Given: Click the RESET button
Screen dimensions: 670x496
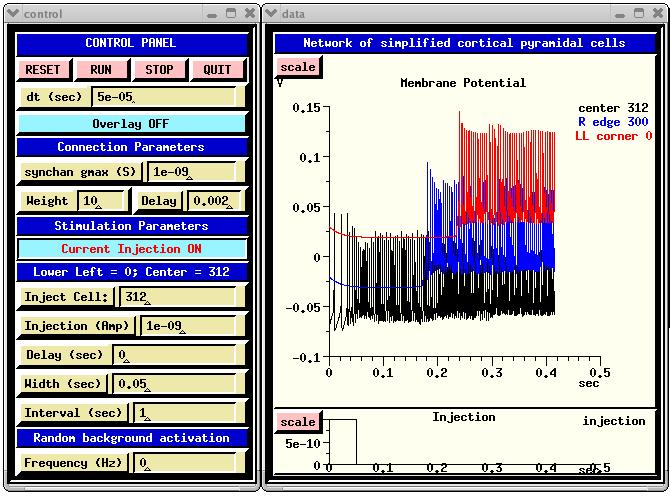Looking at the screenshot, I should 44,70.
